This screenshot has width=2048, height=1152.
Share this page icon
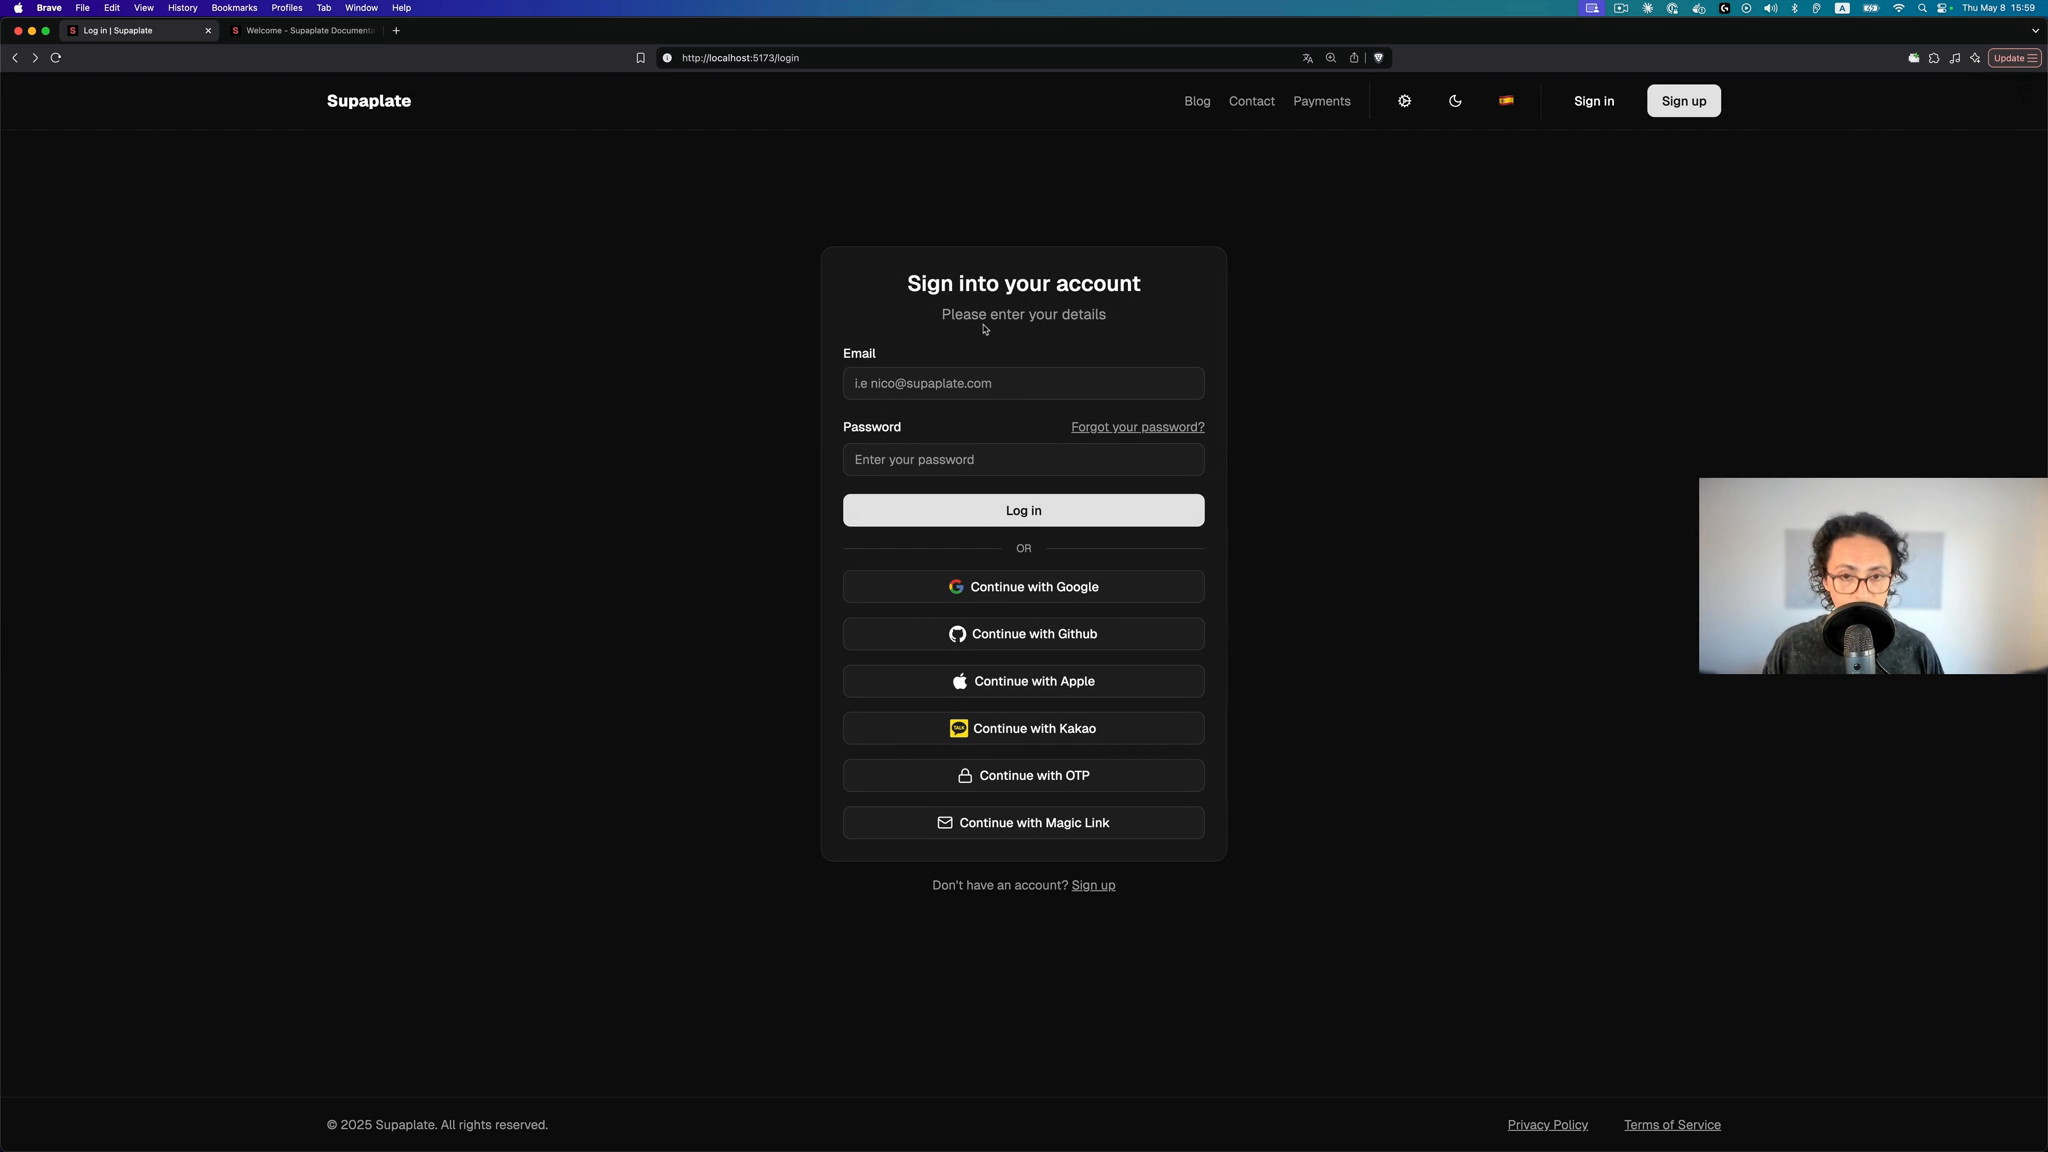[1354, 58]
